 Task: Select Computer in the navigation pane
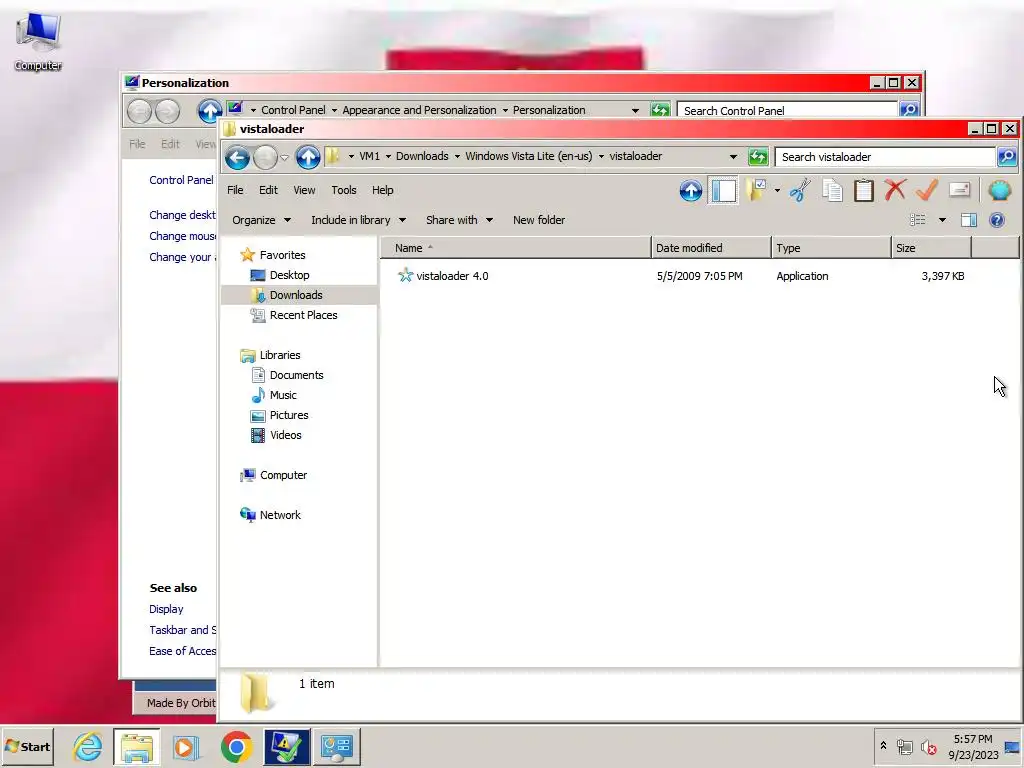(274, 475)
